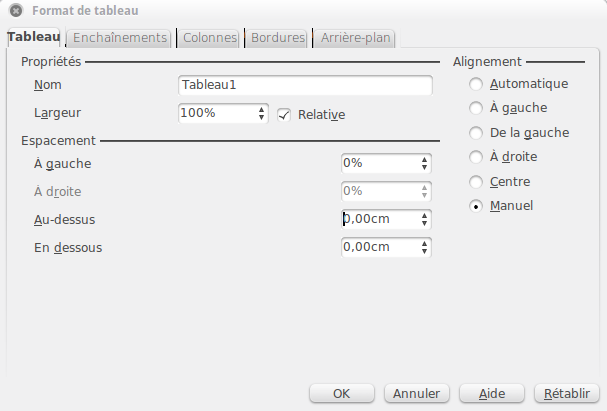This screenshot has width=607, height=411.
Task: Increase En dessous spacing with up arrow
Action: pyautogui.click(x=425, y=243)
